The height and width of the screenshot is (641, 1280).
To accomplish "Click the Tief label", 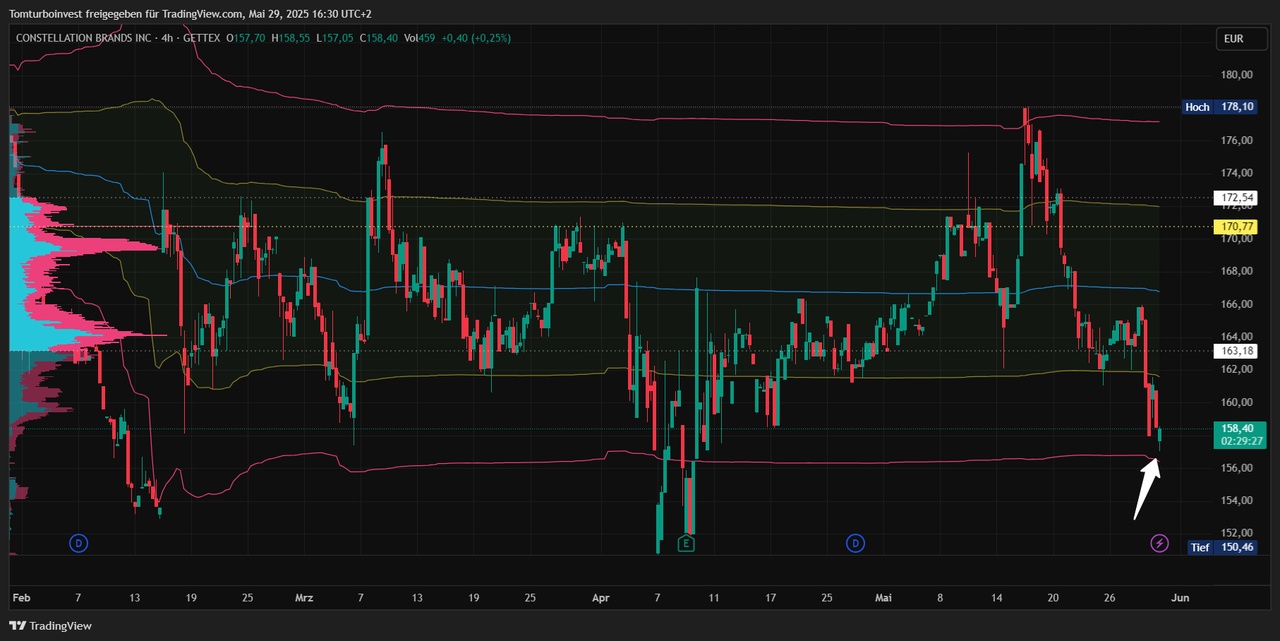I will (x=1201, y=547).
